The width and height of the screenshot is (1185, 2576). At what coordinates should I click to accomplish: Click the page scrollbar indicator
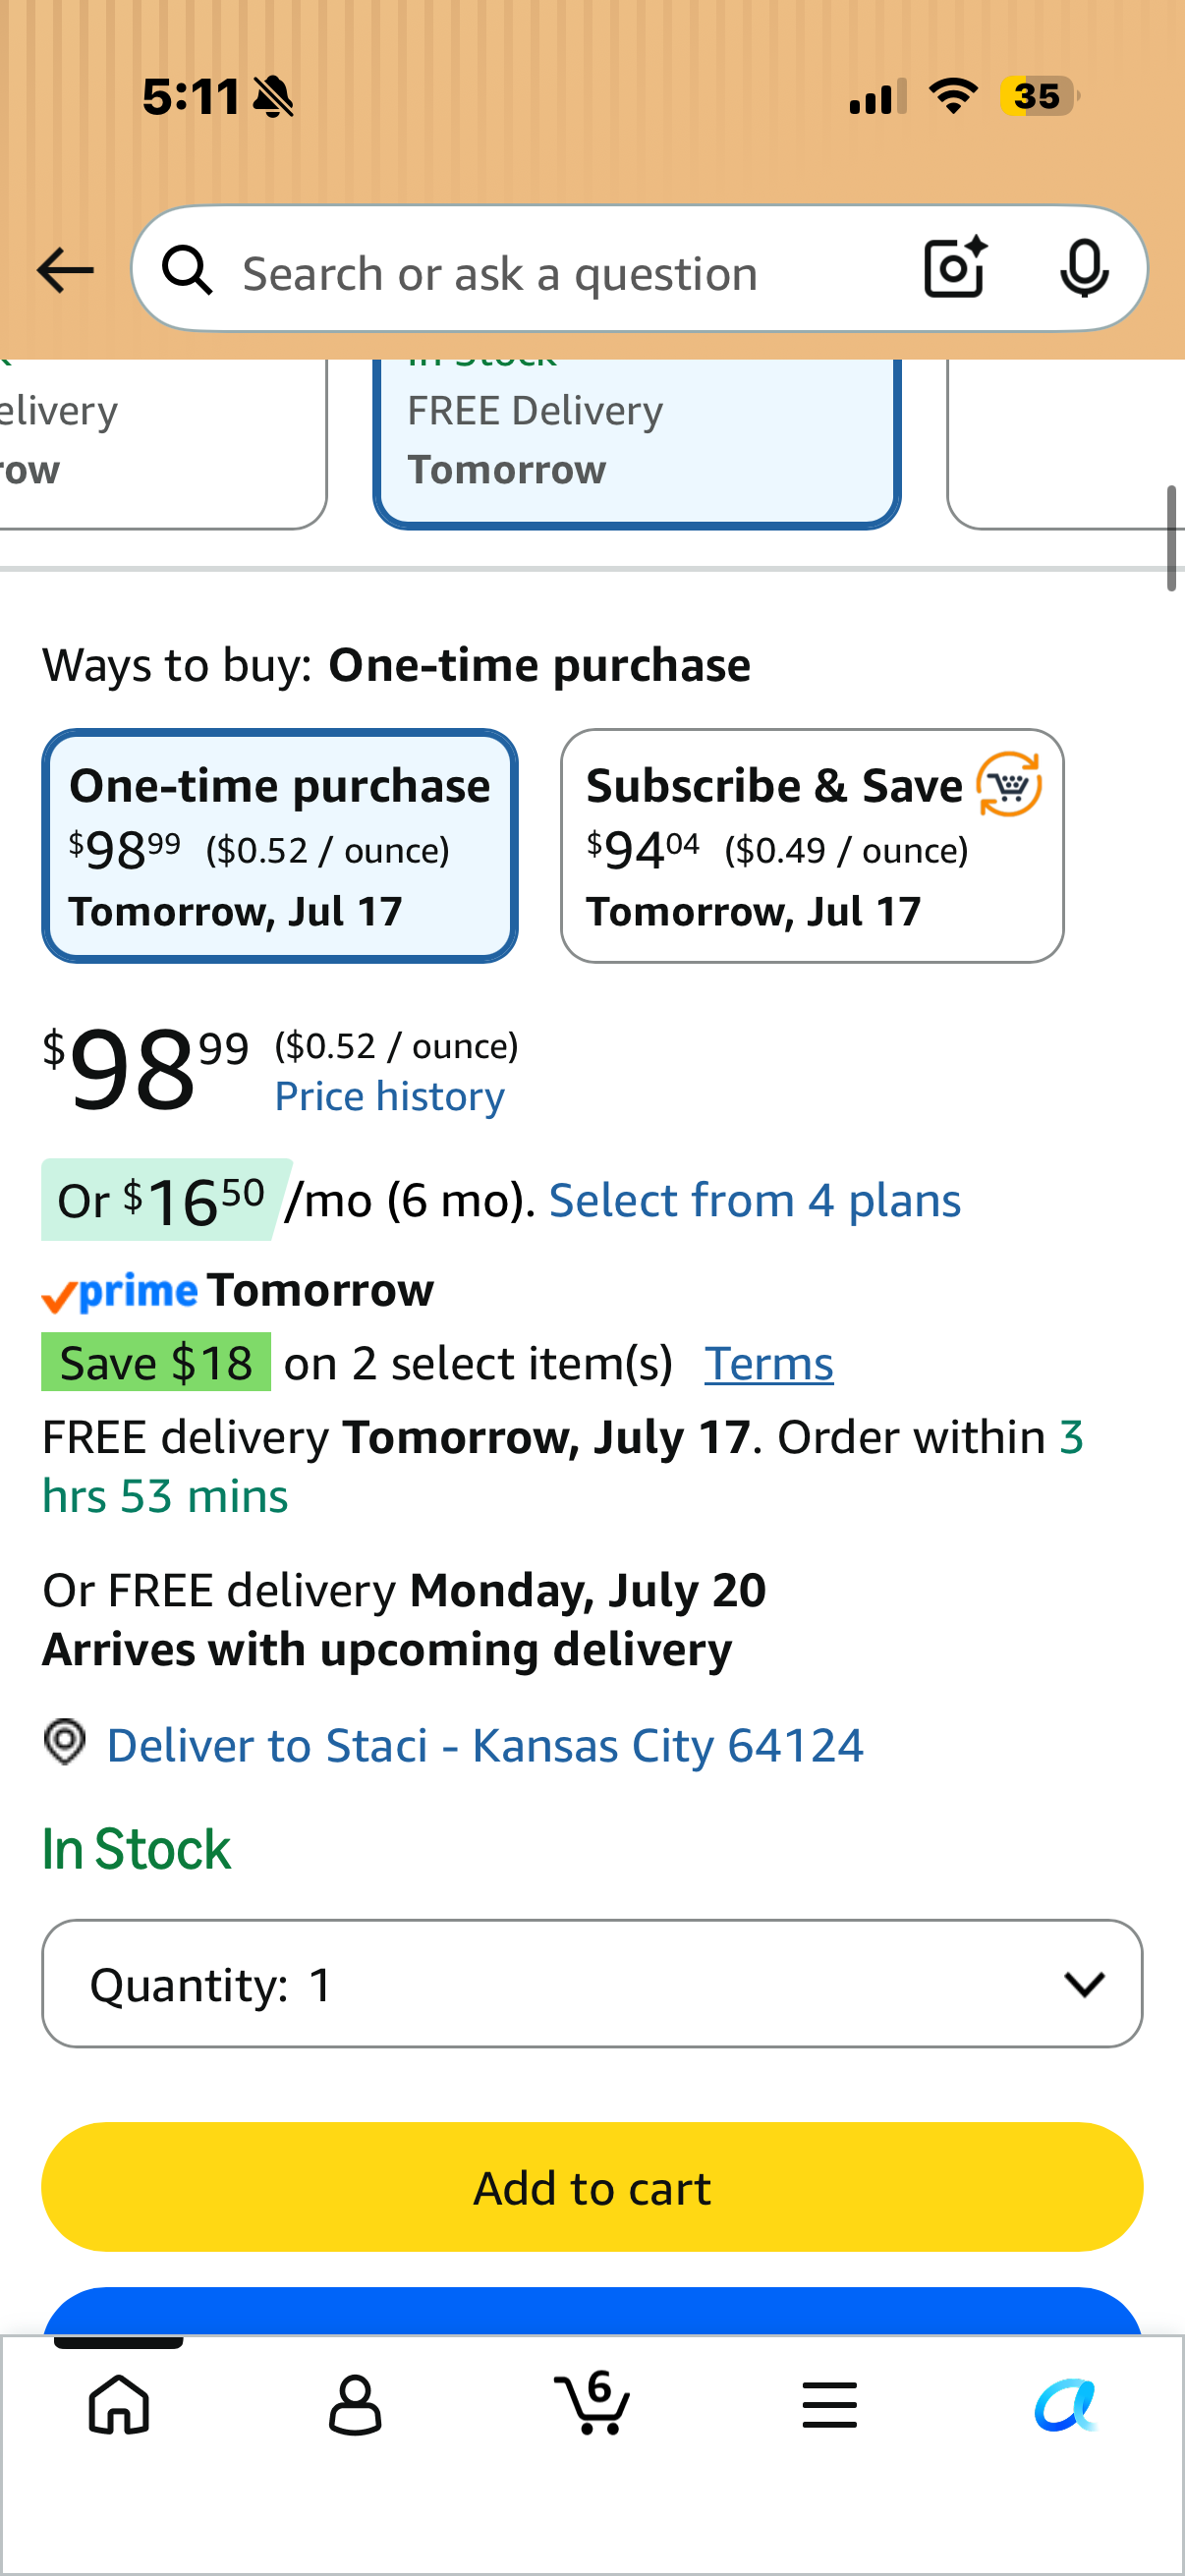tap(1171, 538)
